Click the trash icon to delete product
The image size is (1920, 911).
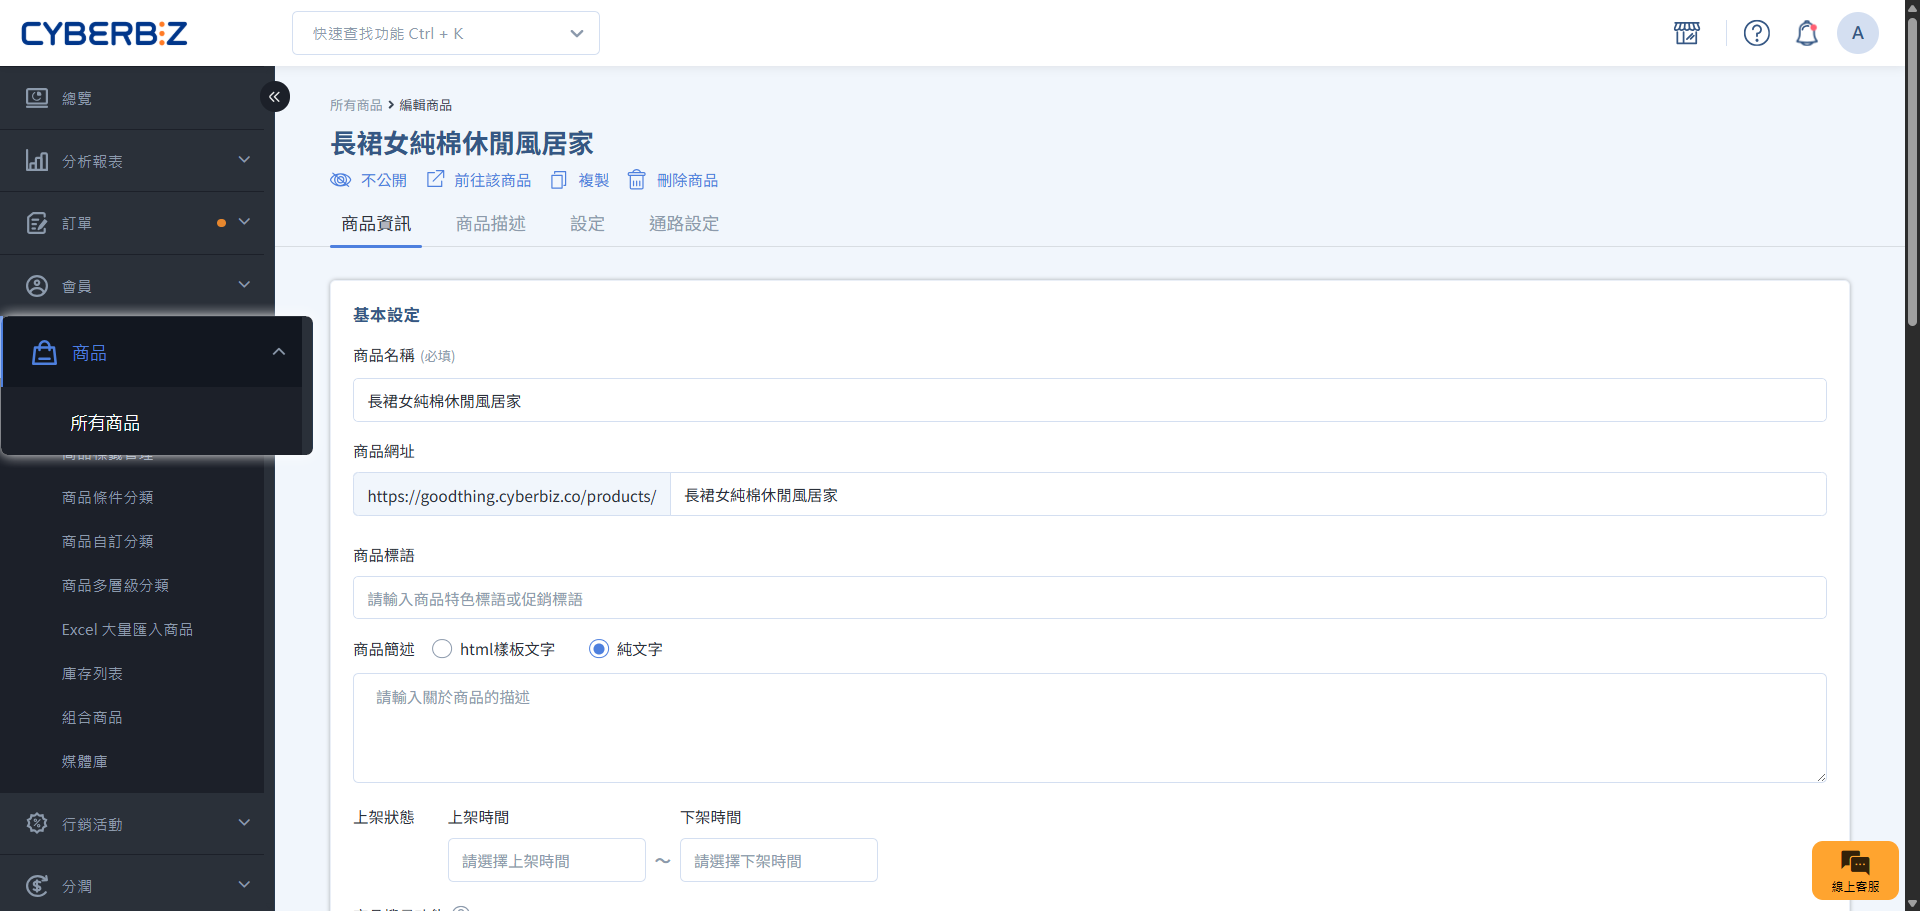pyautogui.click(x=636, y=180)
